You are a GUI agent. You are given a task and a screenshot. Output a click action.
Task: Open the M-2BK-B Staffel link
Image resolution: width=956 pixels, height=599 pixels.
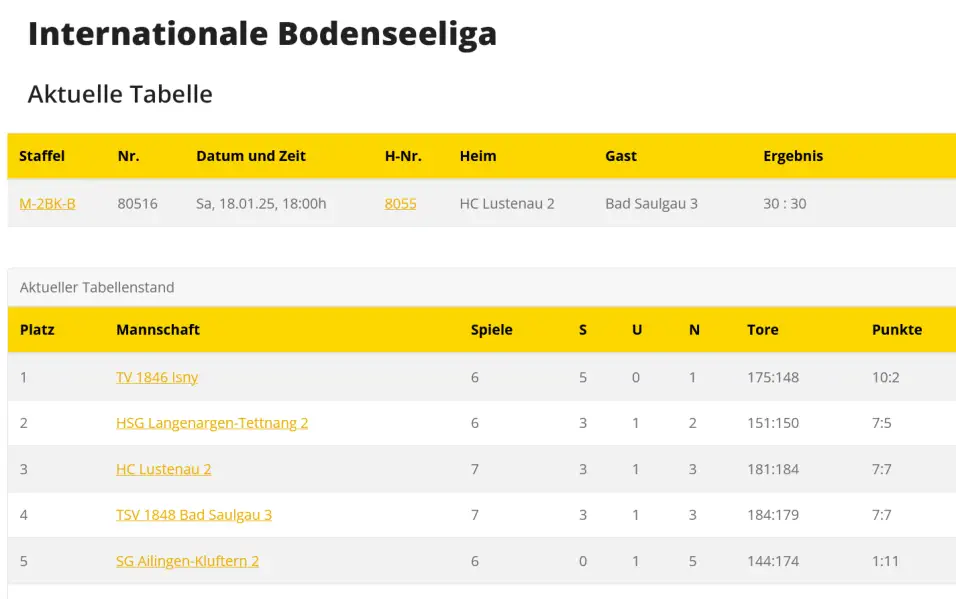tap(47, 204)
